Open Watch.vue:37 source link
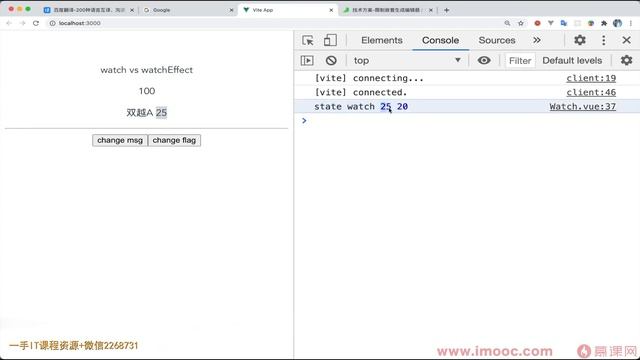 (582, 107)
